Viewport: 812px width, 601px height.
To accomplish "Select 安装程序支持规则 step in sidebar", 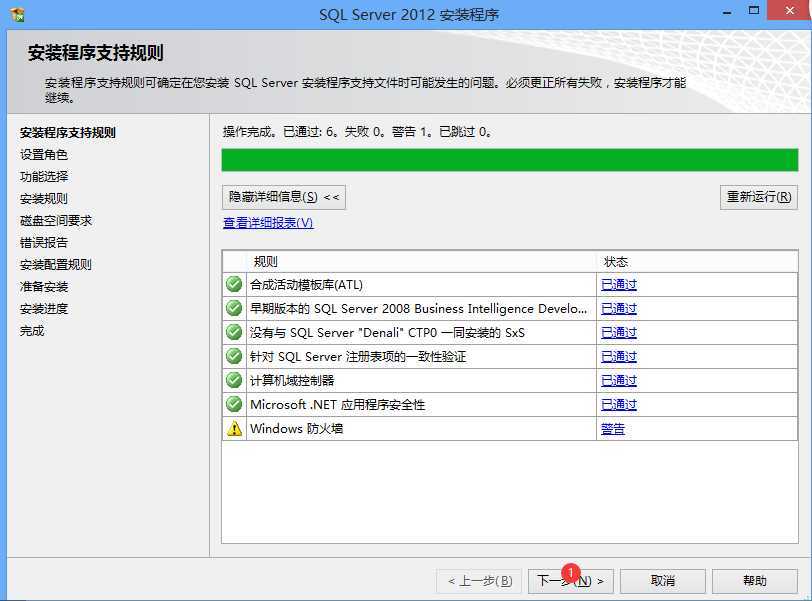I will pos(68,133).
